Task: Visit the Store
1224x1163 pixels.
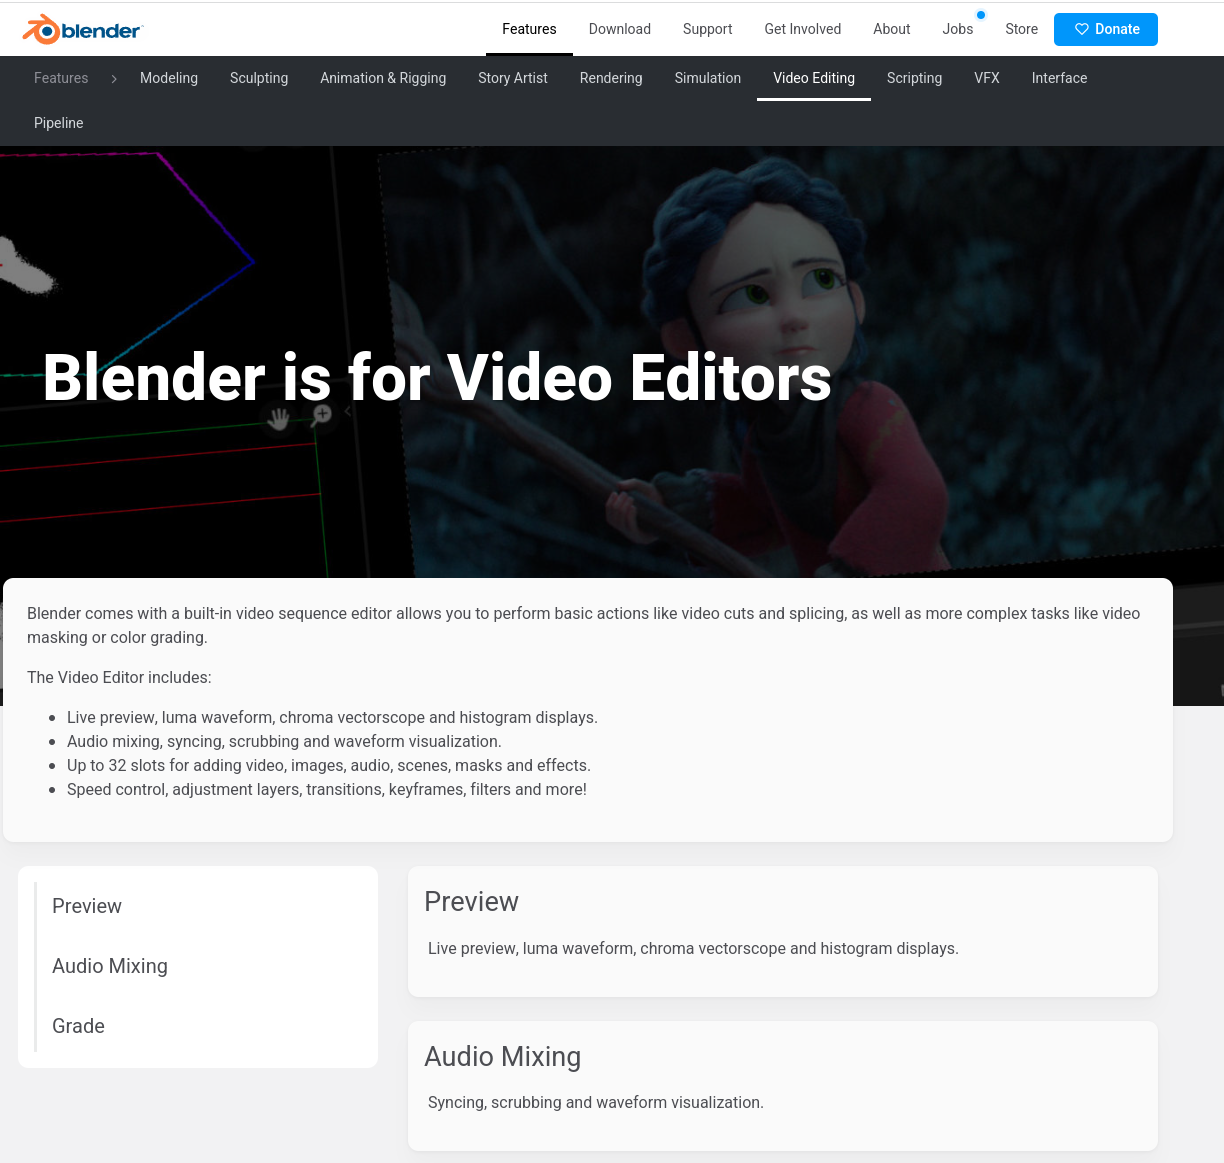Action: 1022,29
